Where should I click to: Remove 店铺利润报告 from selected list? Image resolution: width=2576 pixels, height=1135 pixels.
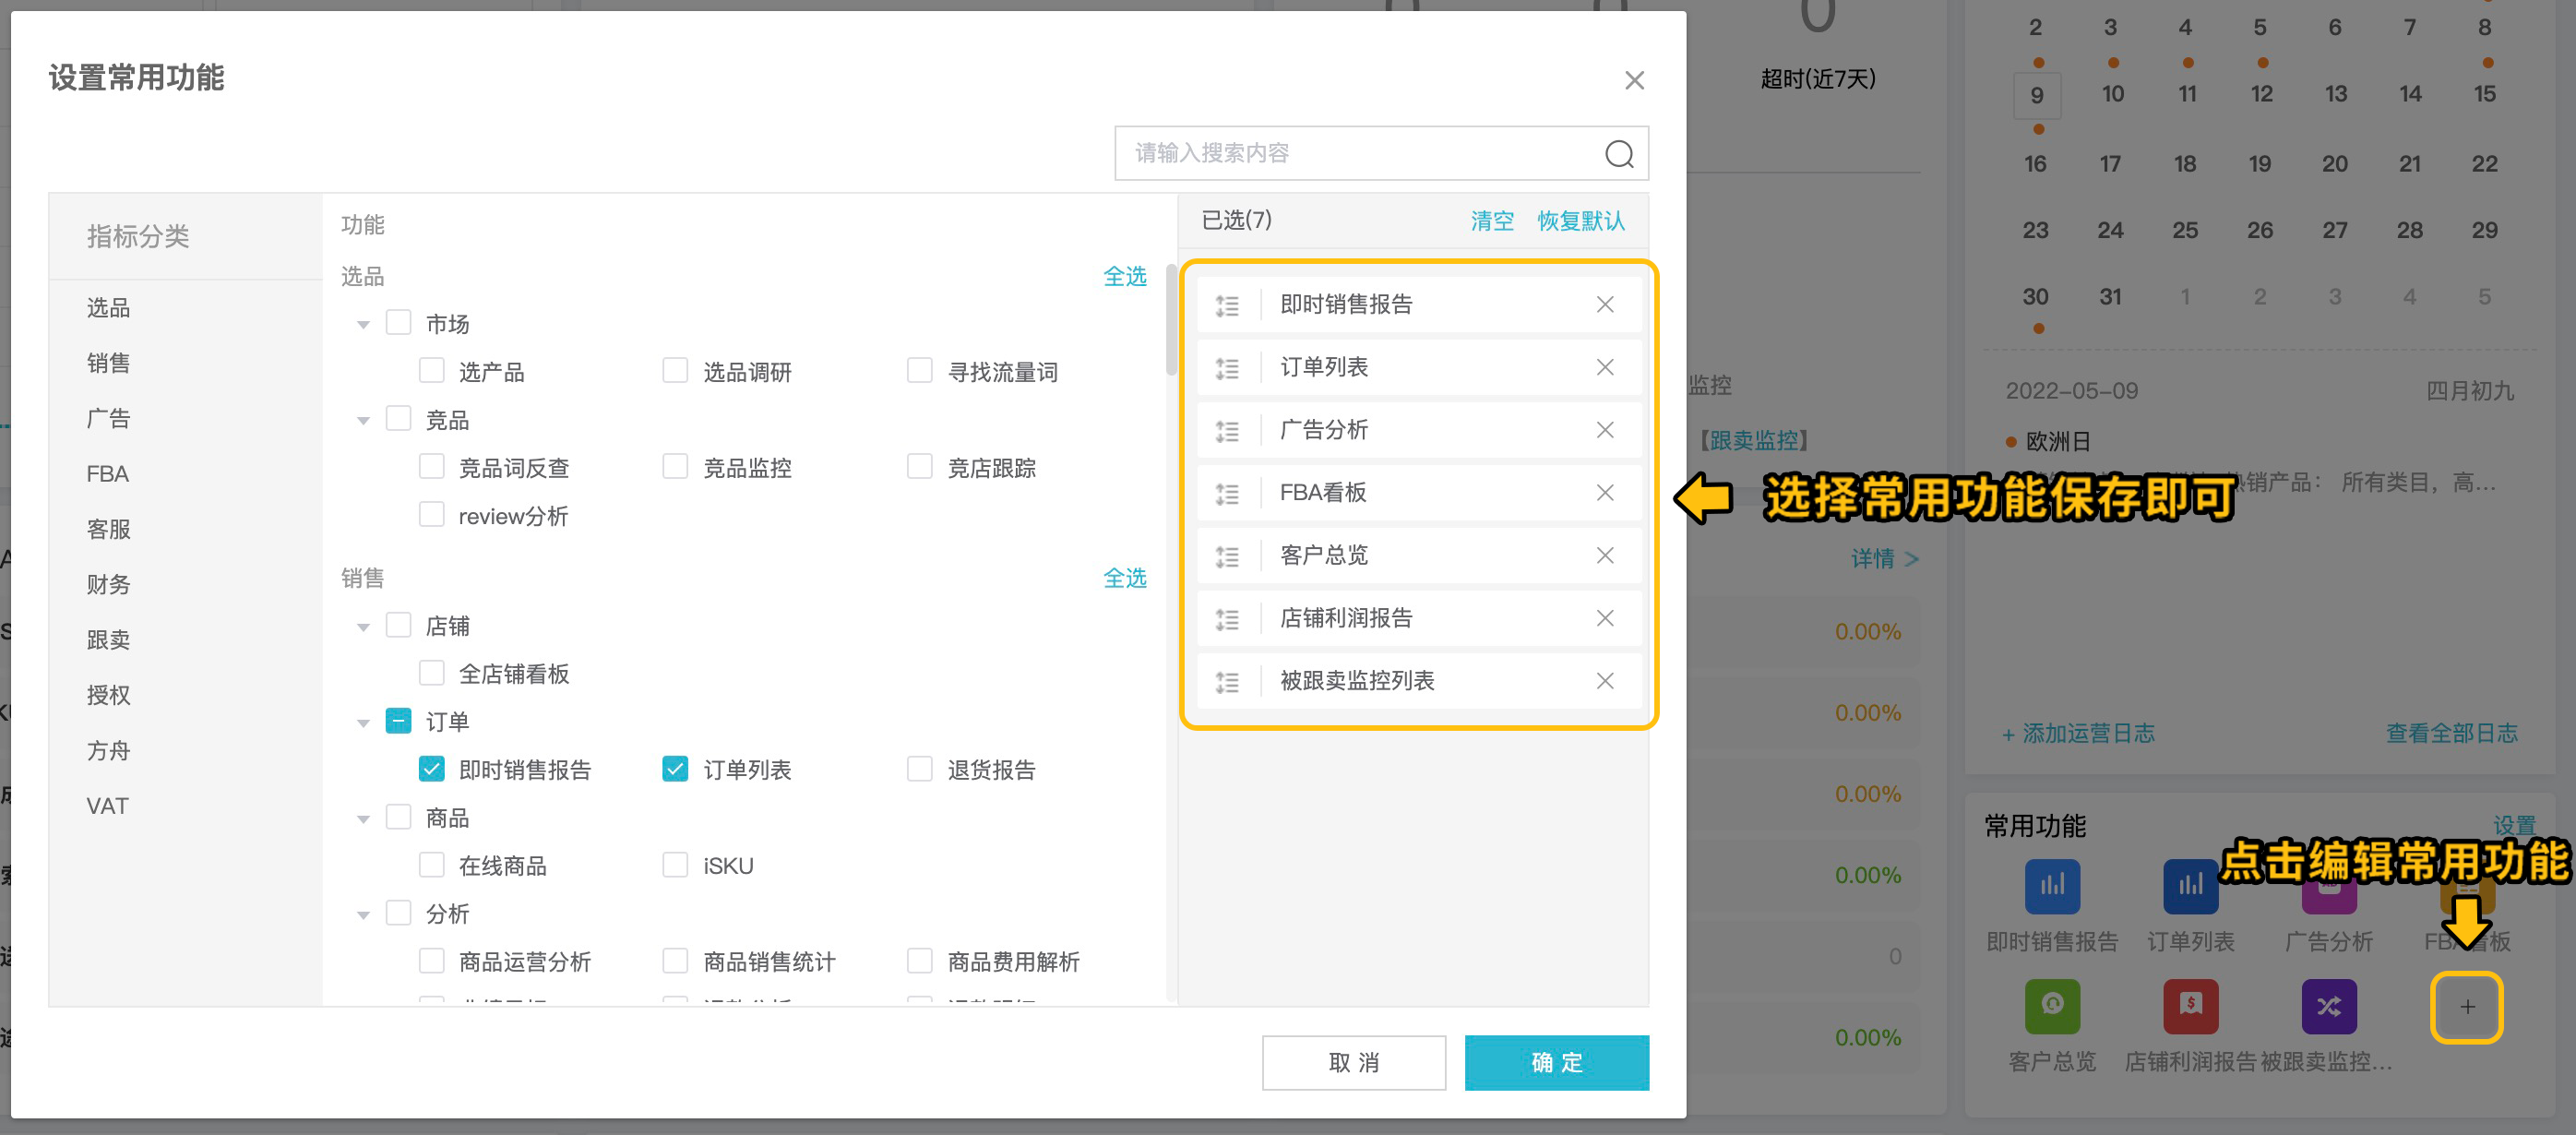[1604, 618]
